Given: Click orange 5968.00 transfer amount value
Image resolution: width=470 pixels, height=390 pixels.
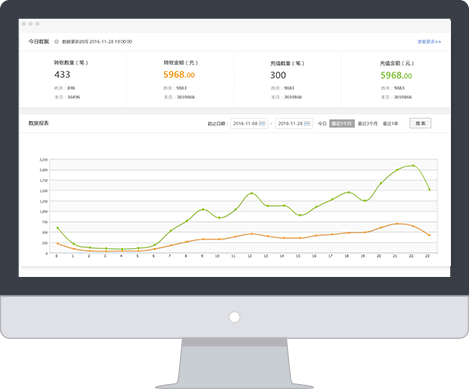Looking at the screenshot, I should (179, 75).
